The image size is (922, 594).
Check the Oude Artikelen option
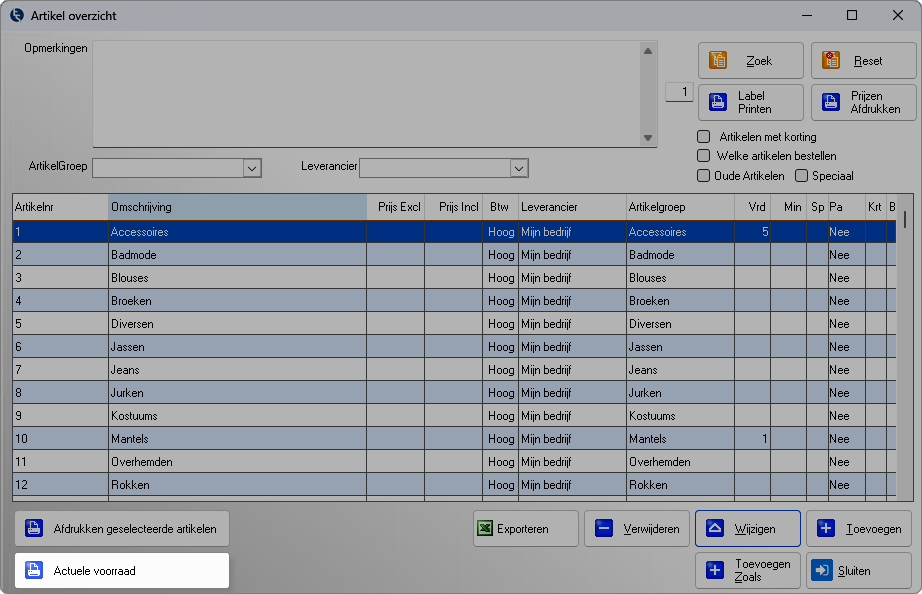point(703,175)
